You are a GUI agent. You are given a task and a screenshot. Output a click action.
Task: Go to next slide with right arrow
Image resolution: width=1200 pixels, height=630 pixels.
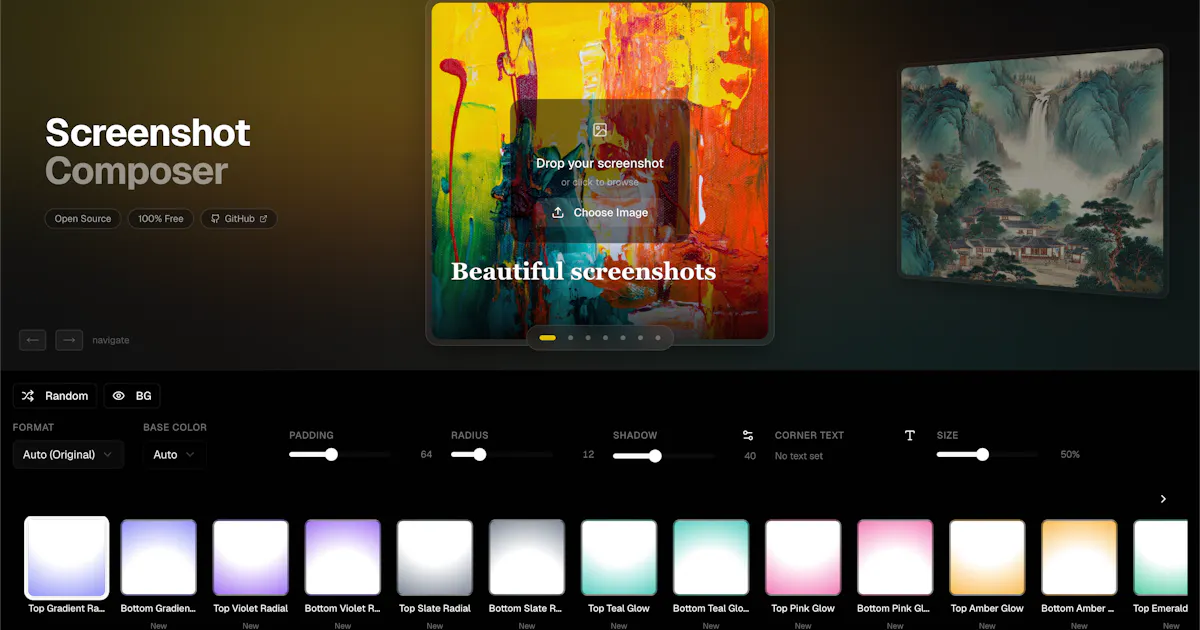click(x=69, y=340)
